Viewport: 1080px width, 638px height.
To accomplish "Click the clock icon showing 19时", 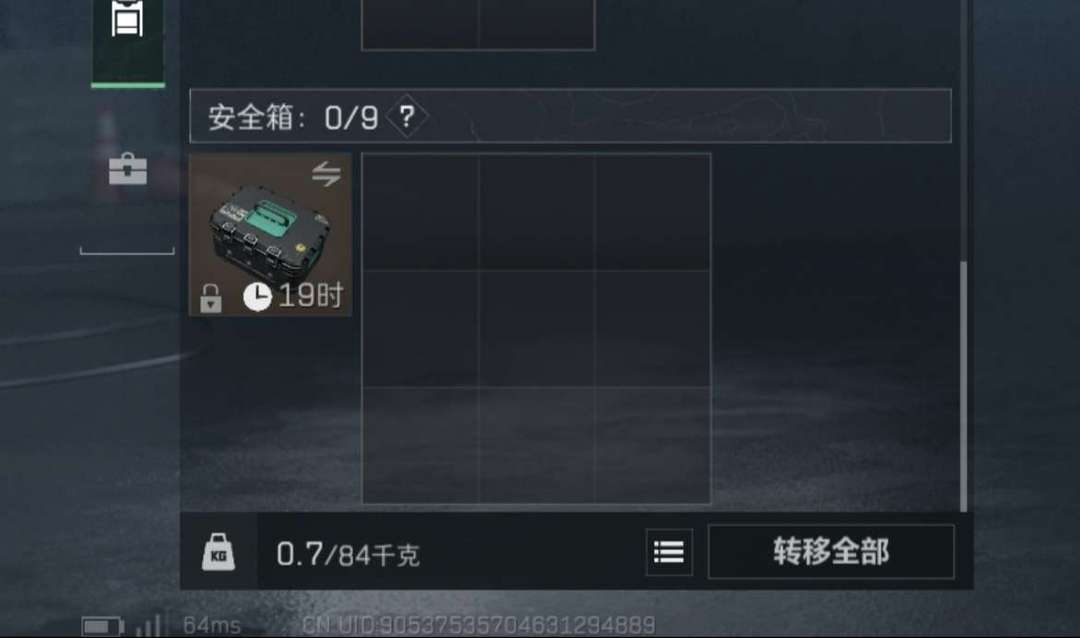I will click(258, 296).
